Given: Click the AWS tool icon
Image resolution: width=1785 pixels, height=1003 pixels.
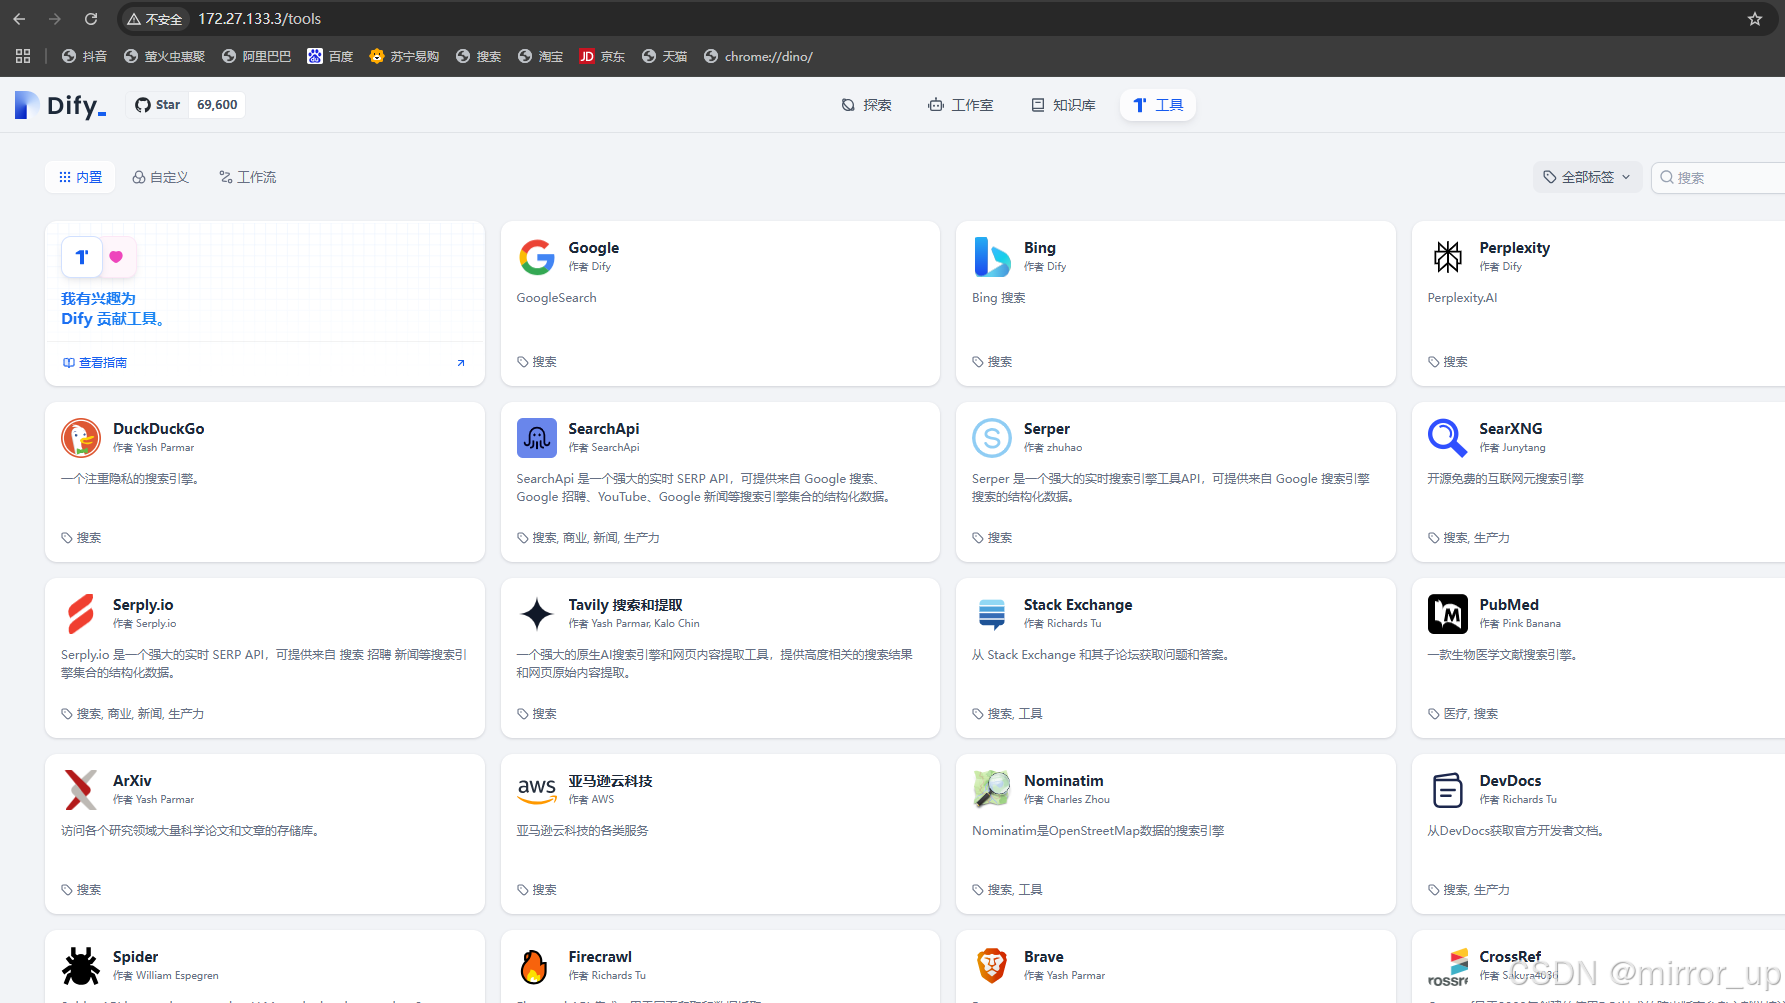Looking at the screenshot, I should coord(537,790).
